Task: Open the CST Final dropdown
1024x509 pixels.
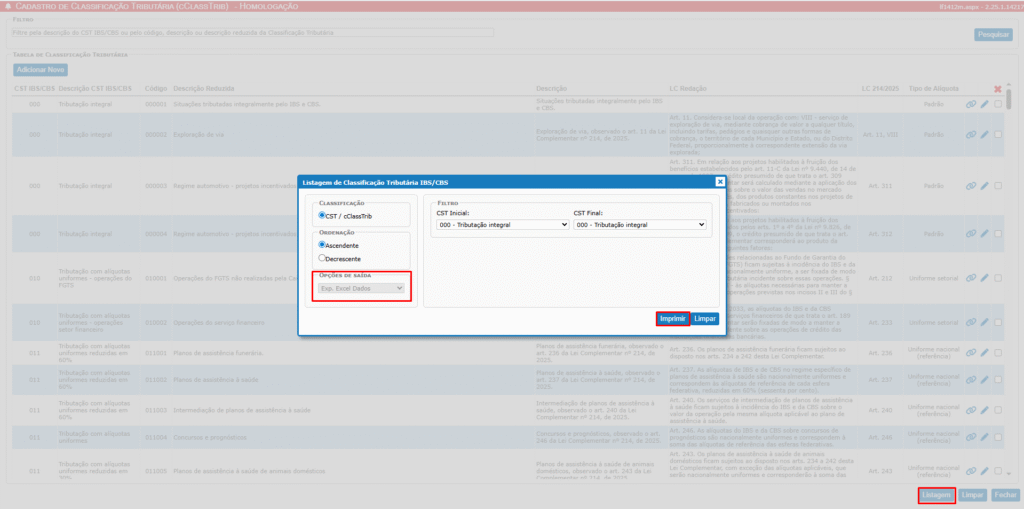Action: (x=639, y=225)
